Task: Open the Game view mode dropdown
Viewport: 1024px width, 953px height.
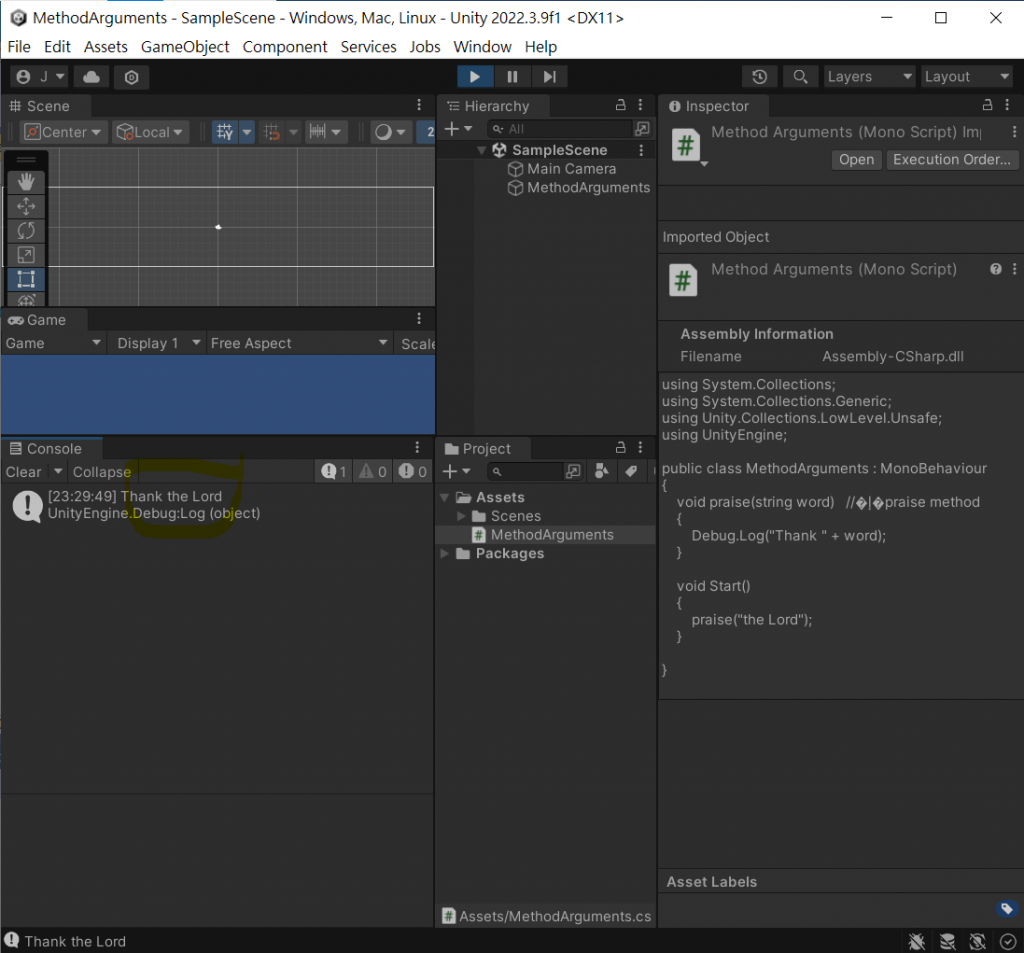Action: (54, 343)
